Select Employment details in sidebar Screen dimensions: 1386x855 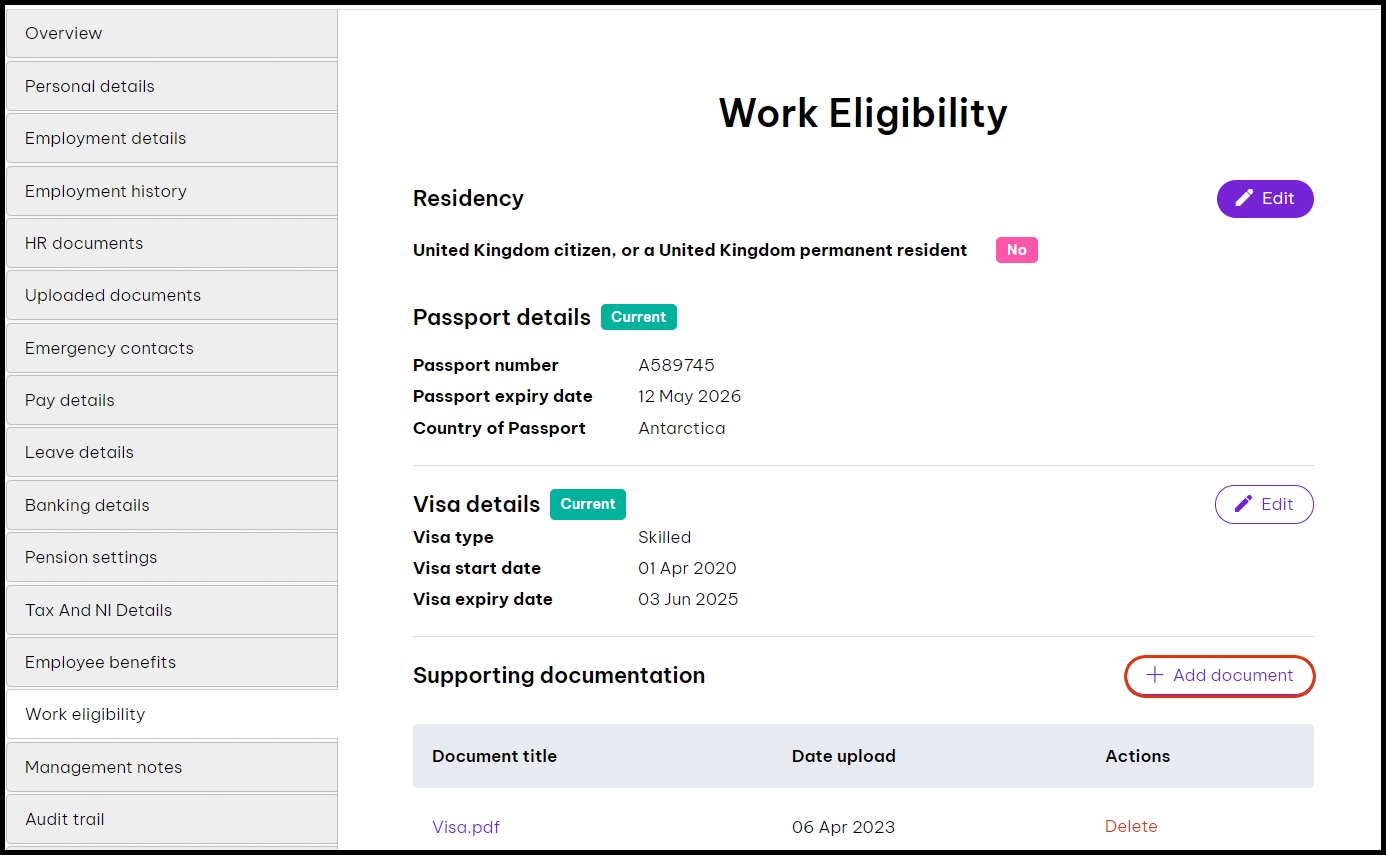point(171,139)
